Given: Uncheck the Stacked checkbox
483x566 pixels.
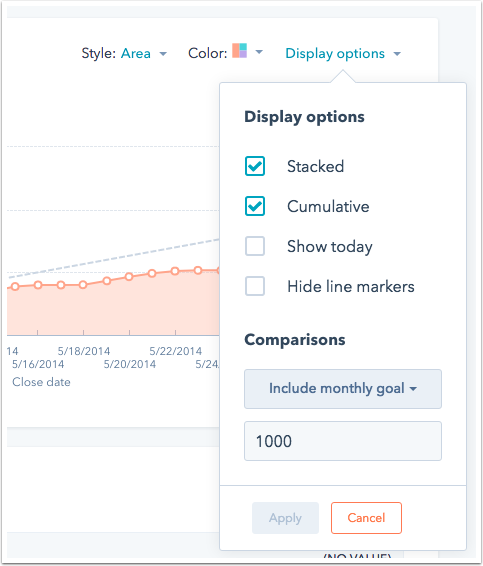Looking at the screenshot, I should [255, 166].
